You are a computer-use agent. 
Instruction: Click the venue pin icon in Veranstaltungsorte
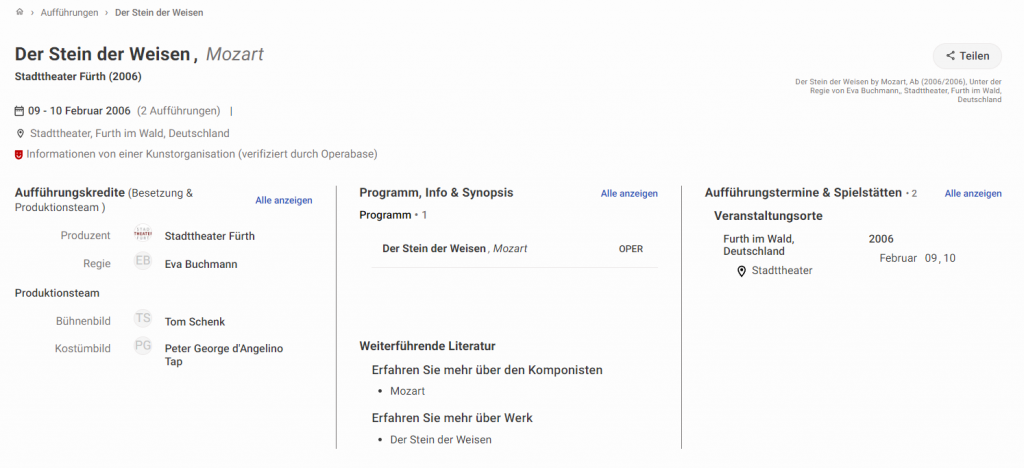point(741,271)
